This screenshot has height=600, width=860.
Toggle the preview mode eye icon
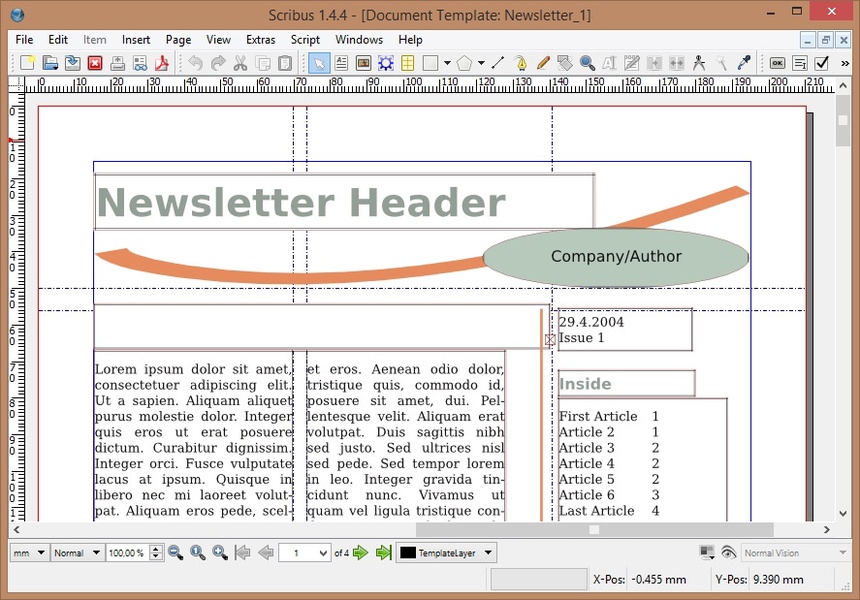(x=728, y=553)
